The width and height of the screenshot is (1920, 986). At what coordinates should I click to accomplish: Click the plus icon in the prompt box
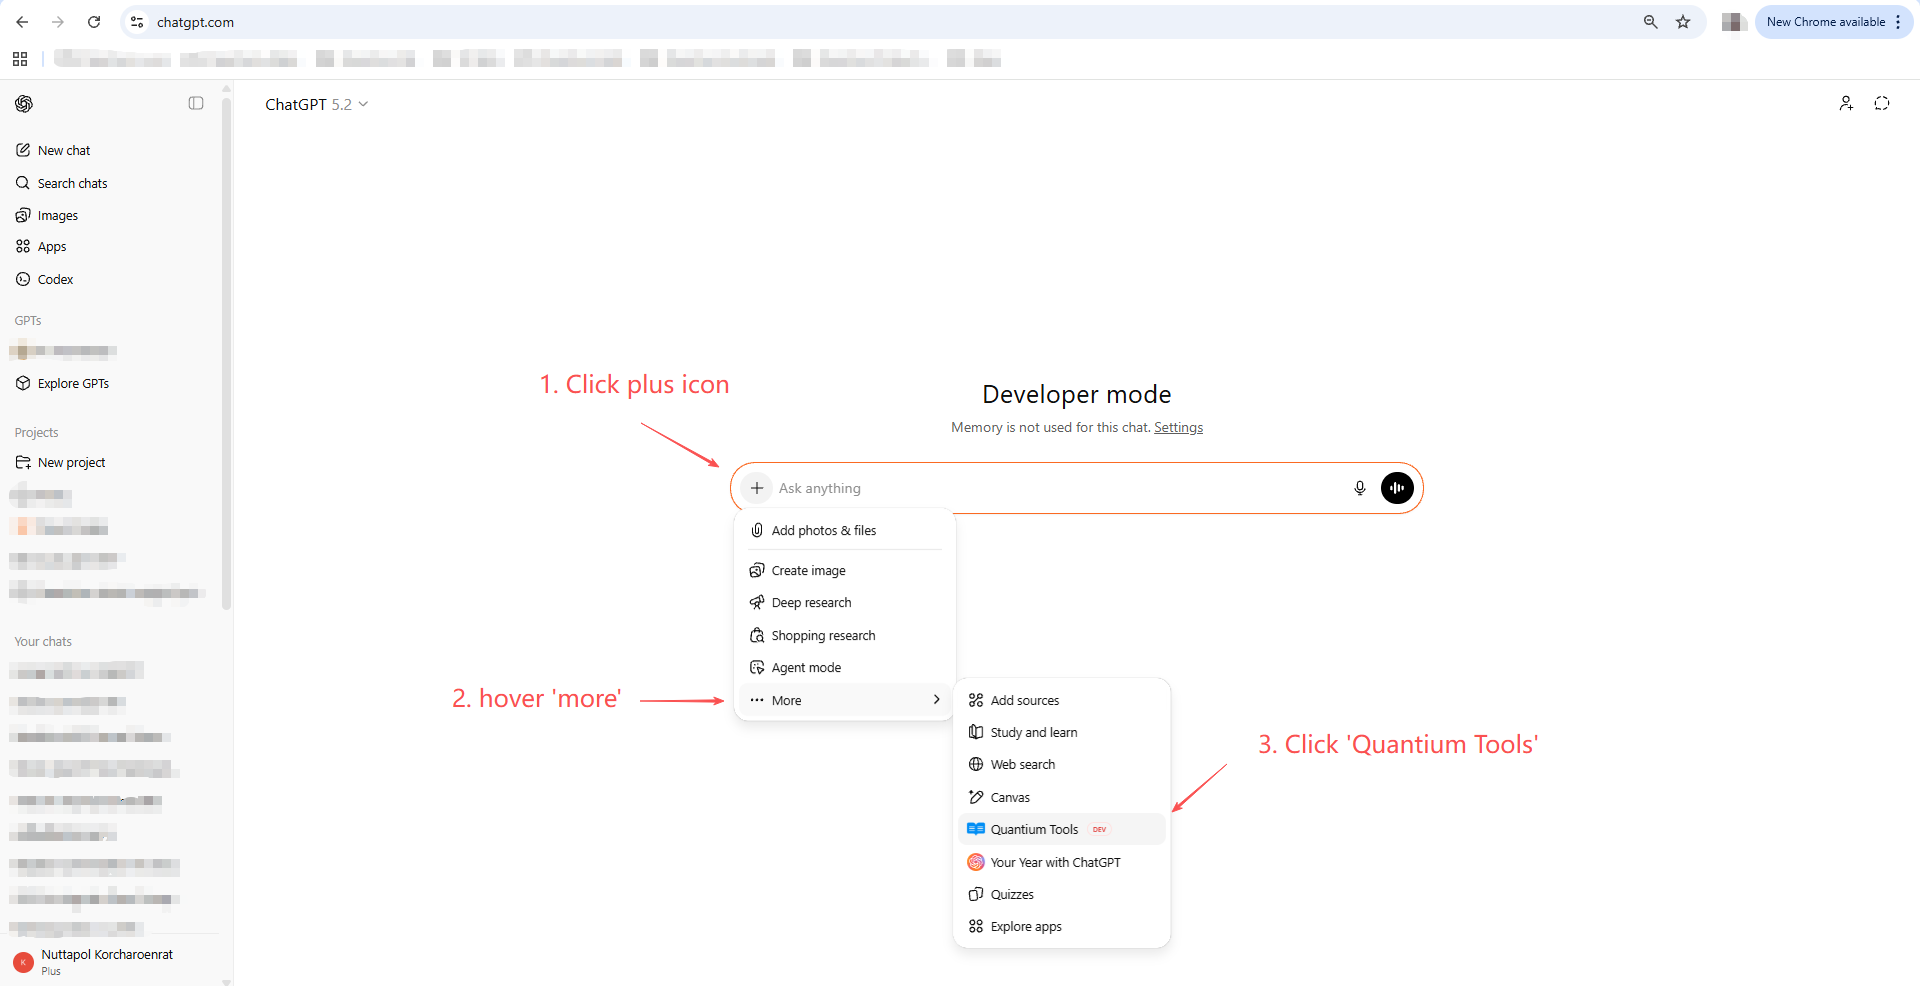click(757, 488)
